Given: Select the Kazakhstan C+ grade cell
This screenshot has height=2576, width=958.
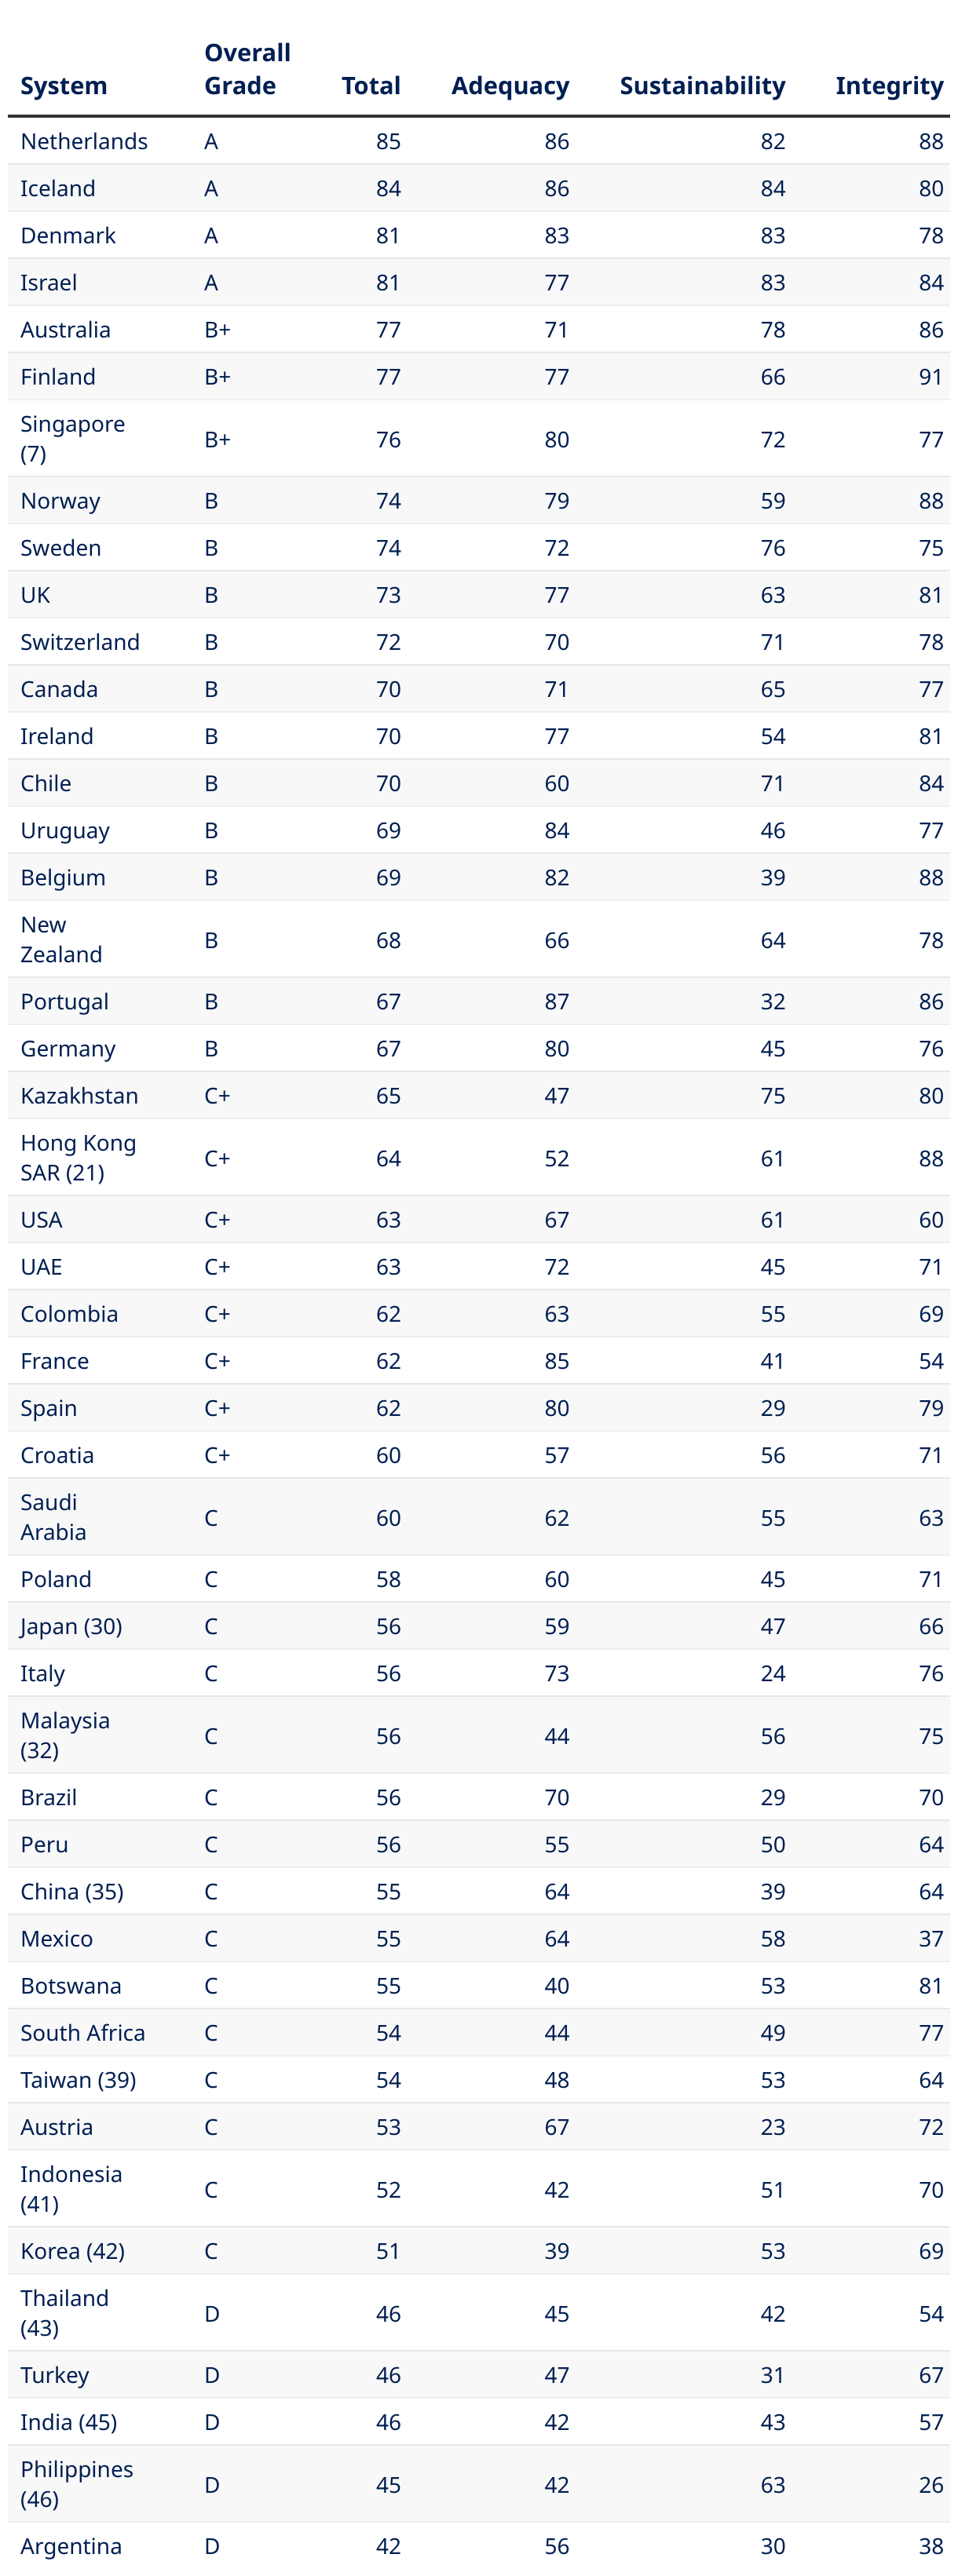Looking at the screenshot, I should 217,1095.
